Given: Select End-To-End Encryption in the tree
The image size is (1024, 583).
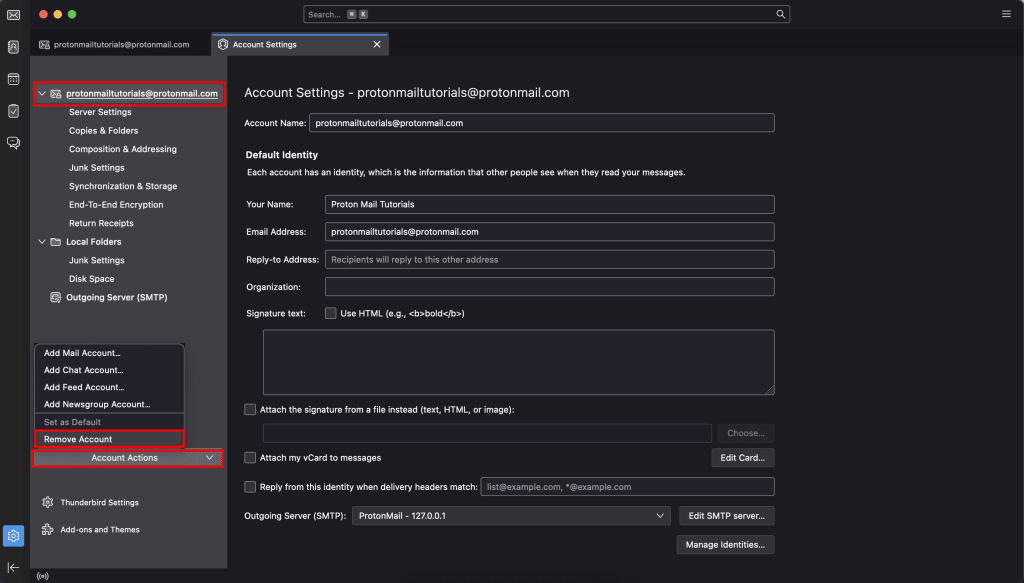Looking at the screenshot, I should [116, 204].
